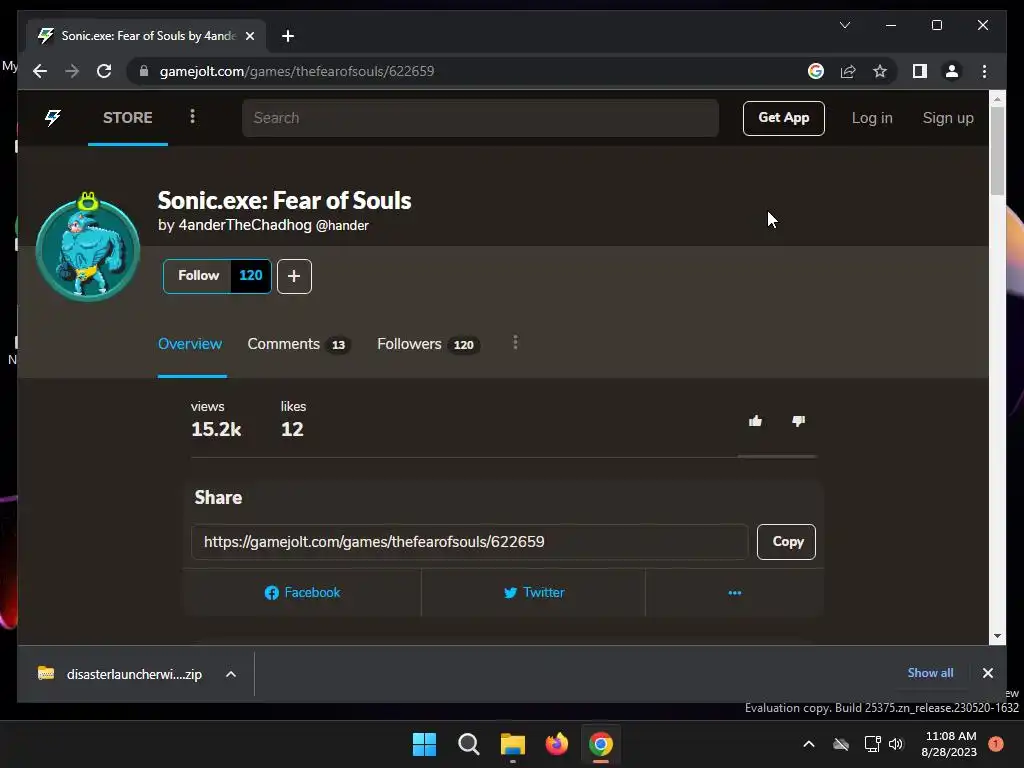Select the share URL text field
The image size is (1024, 768).
(470, 542)
